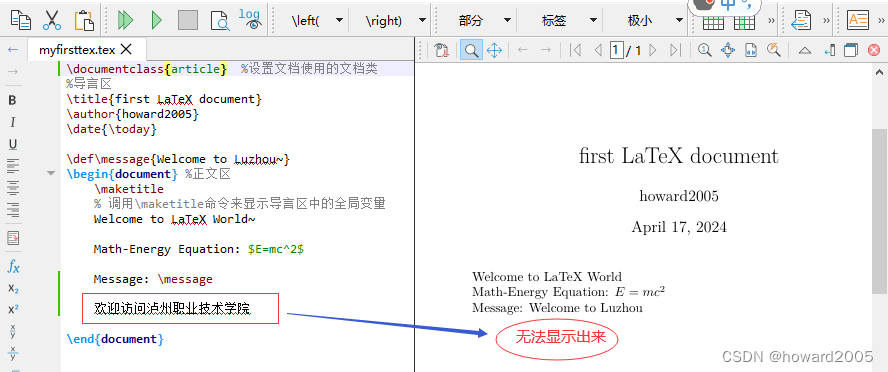Image resolution: width=888 pixels, height=372 pixels.
Task: Click the orange A text-frame icon
Action: pyautogui.click(x=857, y=20)
